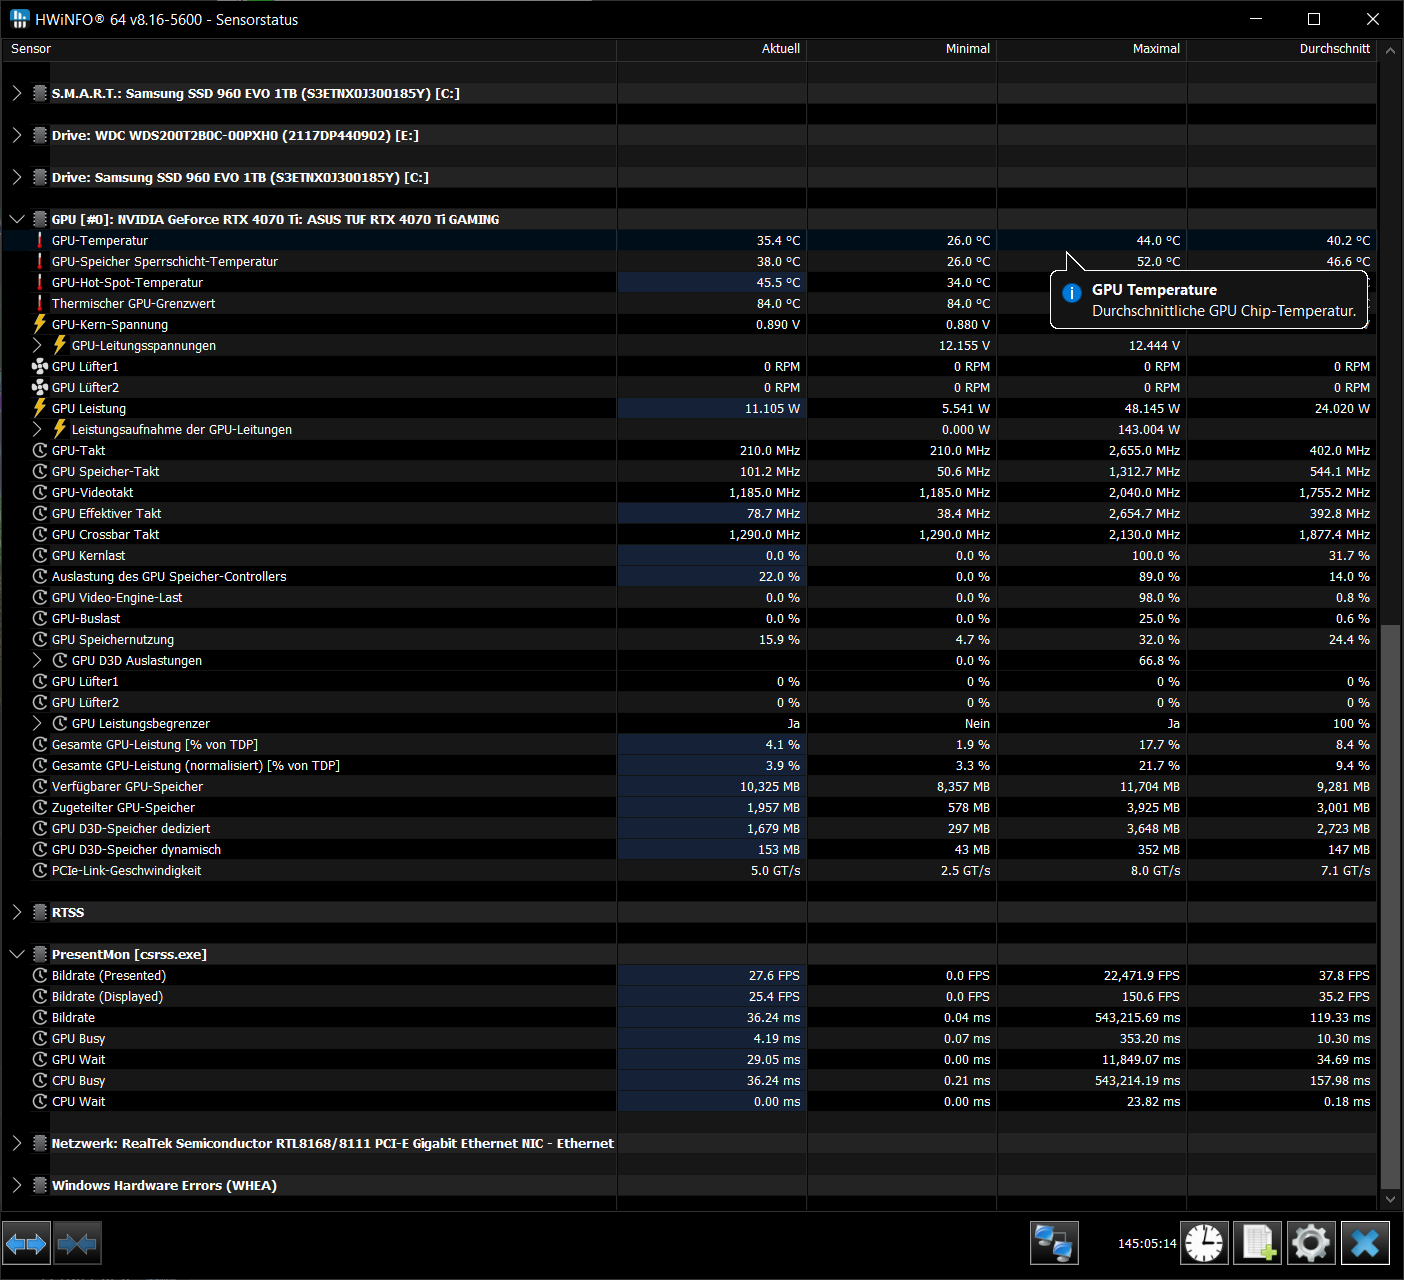The height and width of the screenshot is (1280, 1404).
Task: Click the HWiNFO app icon in title bar
Action: (x=19, y=19)
